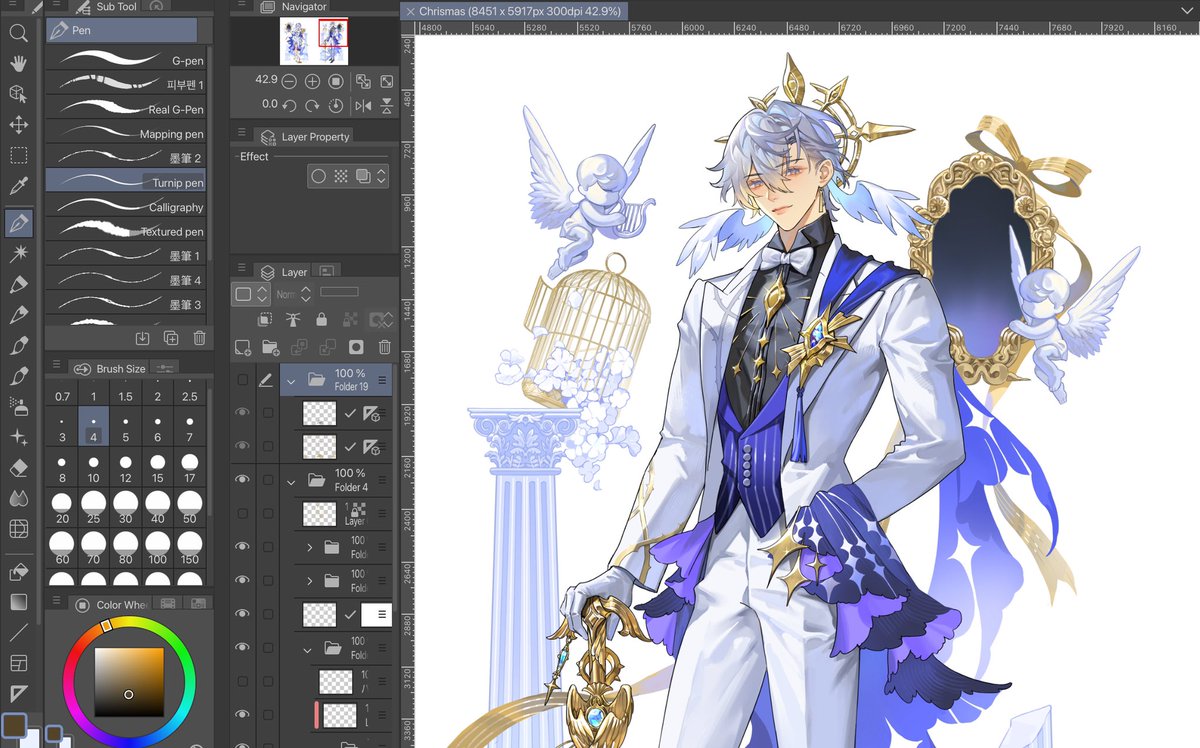Toggle visibility of first layer under Folder 19
This screenshot has height=748, width=1200.
(x=242, y=412)
